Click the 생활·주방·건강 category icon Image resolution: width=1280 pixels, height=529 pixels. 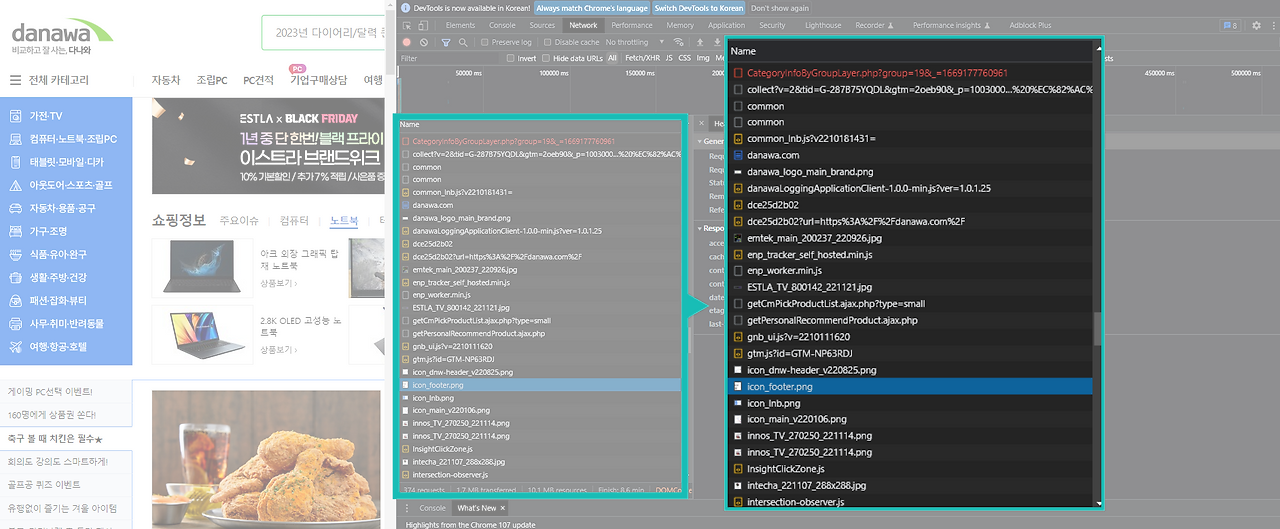pos(17,277)
